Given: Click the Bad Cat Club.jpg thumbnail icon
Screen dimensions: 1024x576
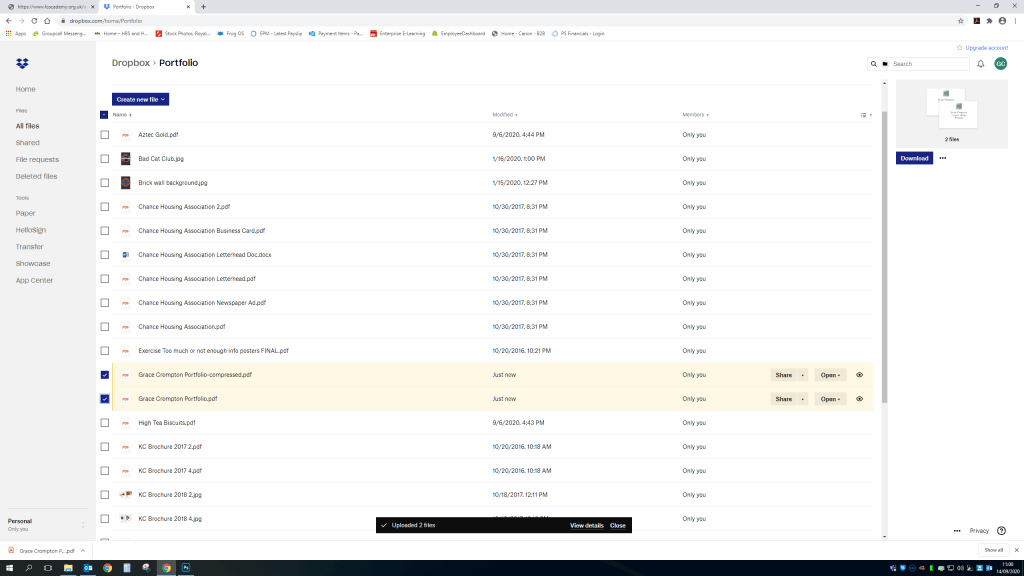Looking at the screenshot, I should [x=125, y=159].
